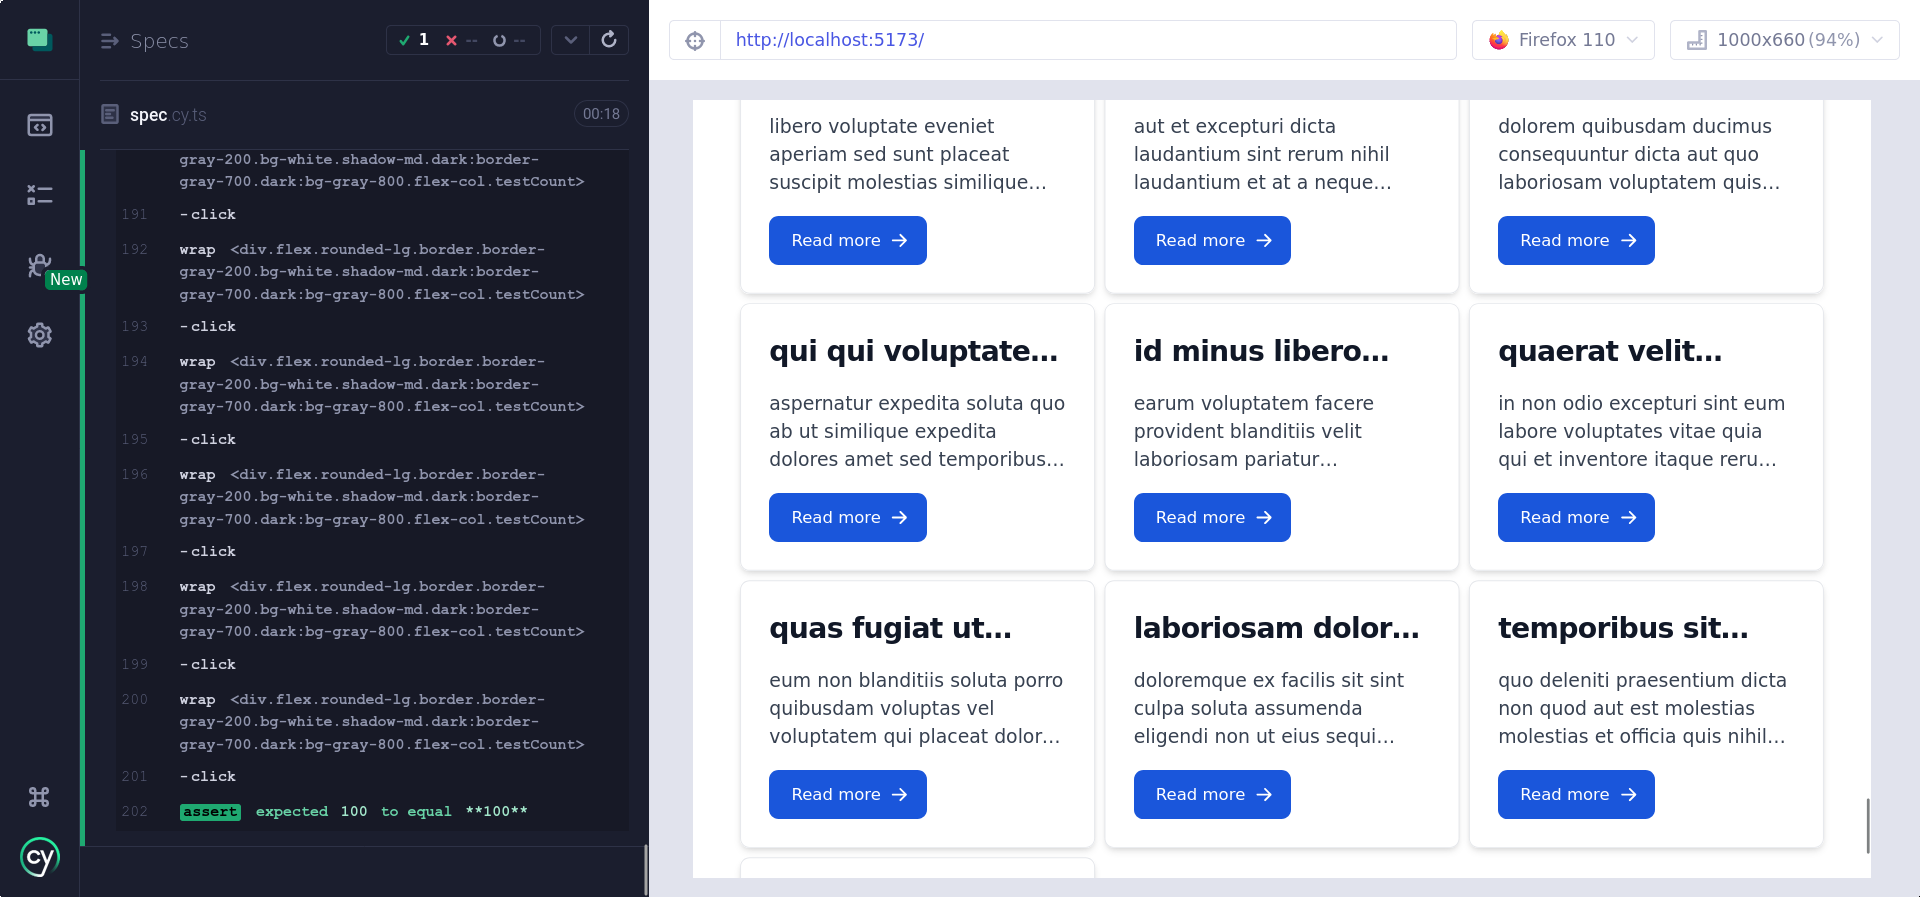Click the localhost:5173 URL field
Image resolution: width=1920 pixels, height=897 pixels.
pos(1088,40)
